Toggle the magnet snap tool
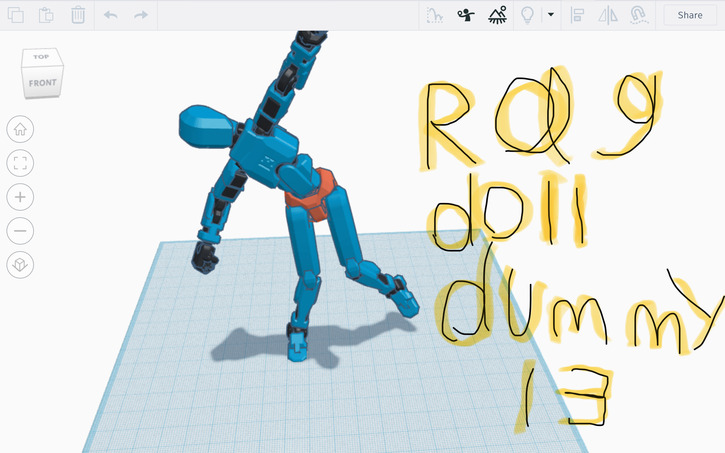The height and width of the screenshot is (453, 725). [639, 15]
